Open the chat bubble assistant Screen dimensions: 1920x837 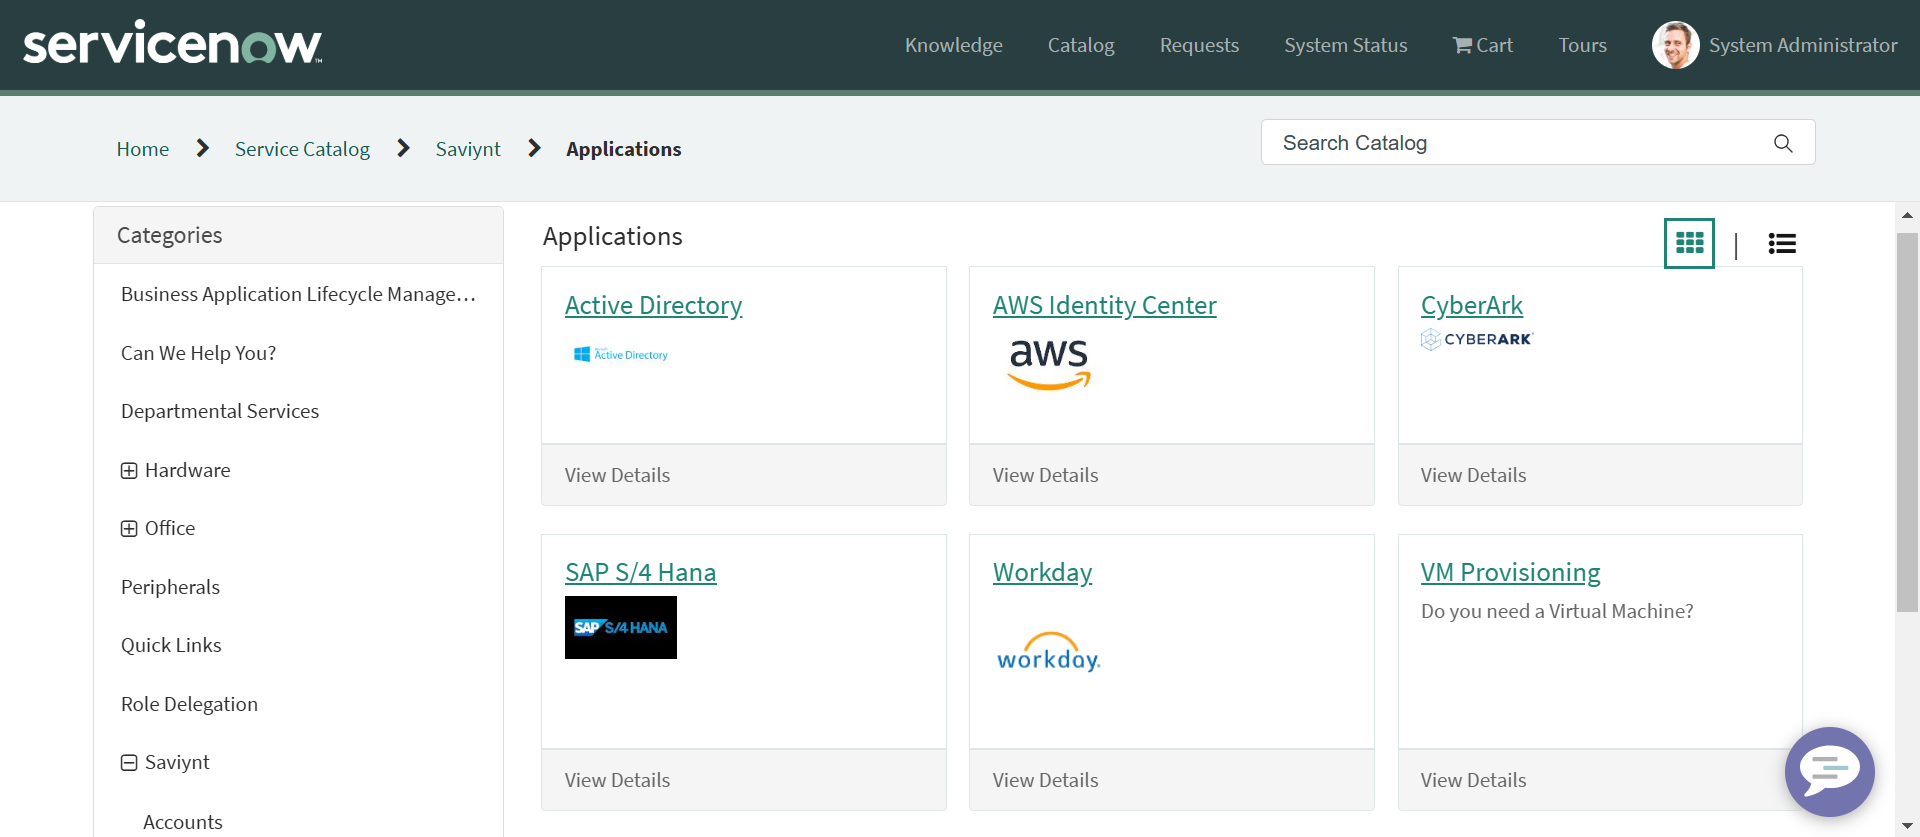(1829, 771)
